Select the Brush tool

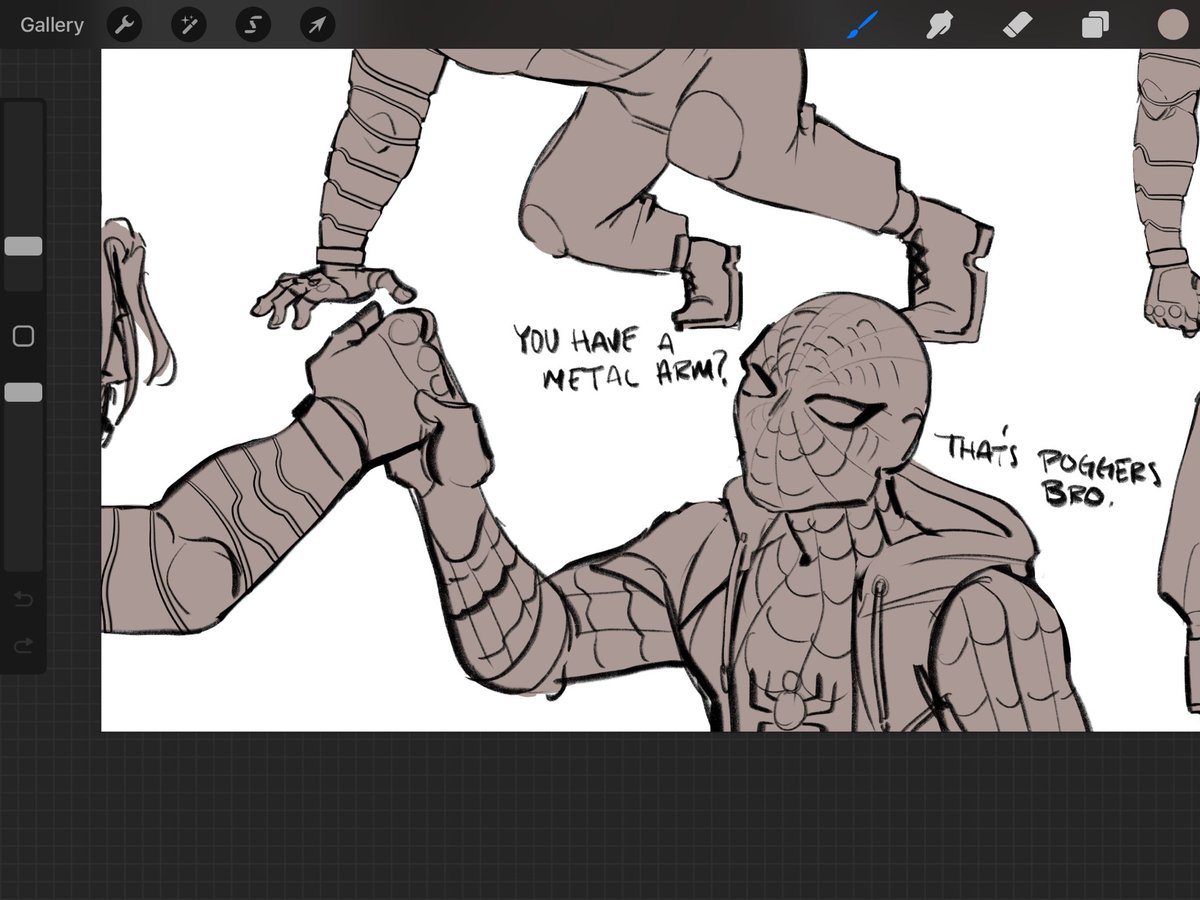pos(861,25)
